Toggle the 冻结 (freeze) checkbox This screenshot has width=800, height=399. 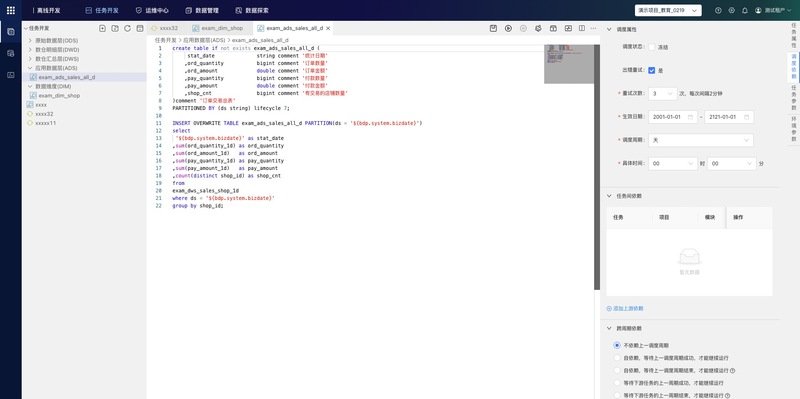(652, 47)
